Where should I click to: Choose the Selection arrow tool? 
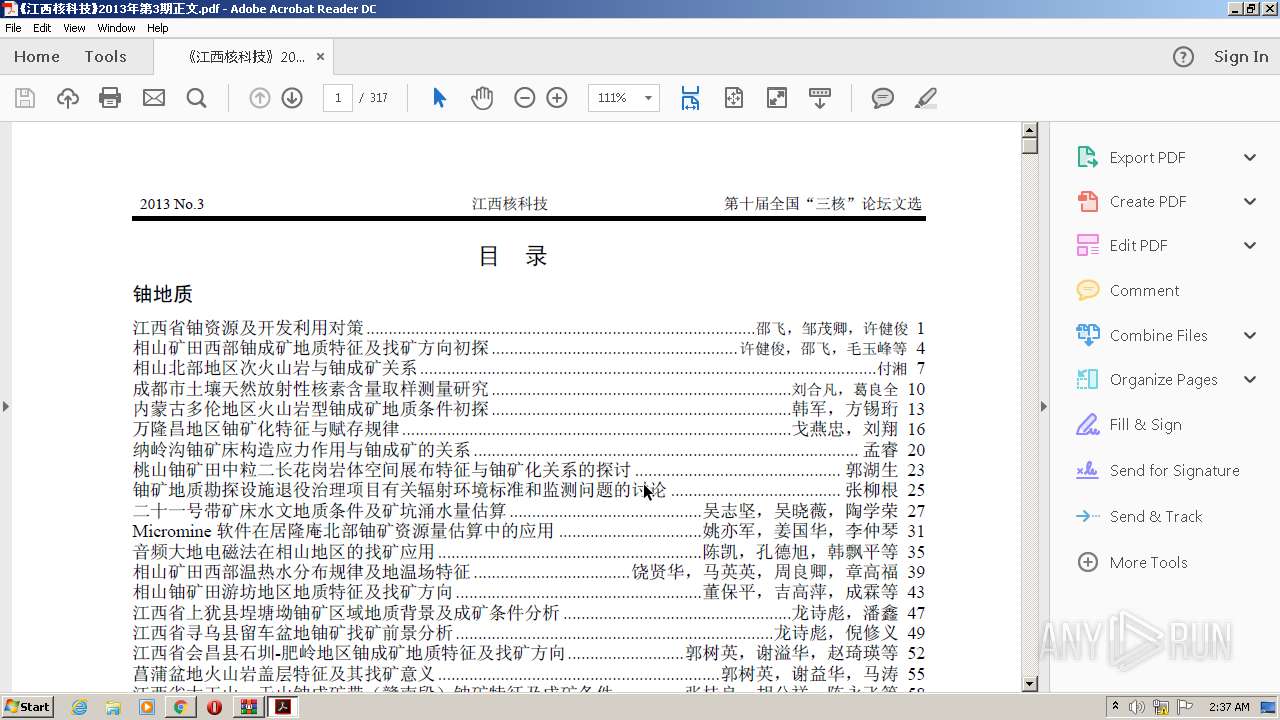click(x=439, y=98)
